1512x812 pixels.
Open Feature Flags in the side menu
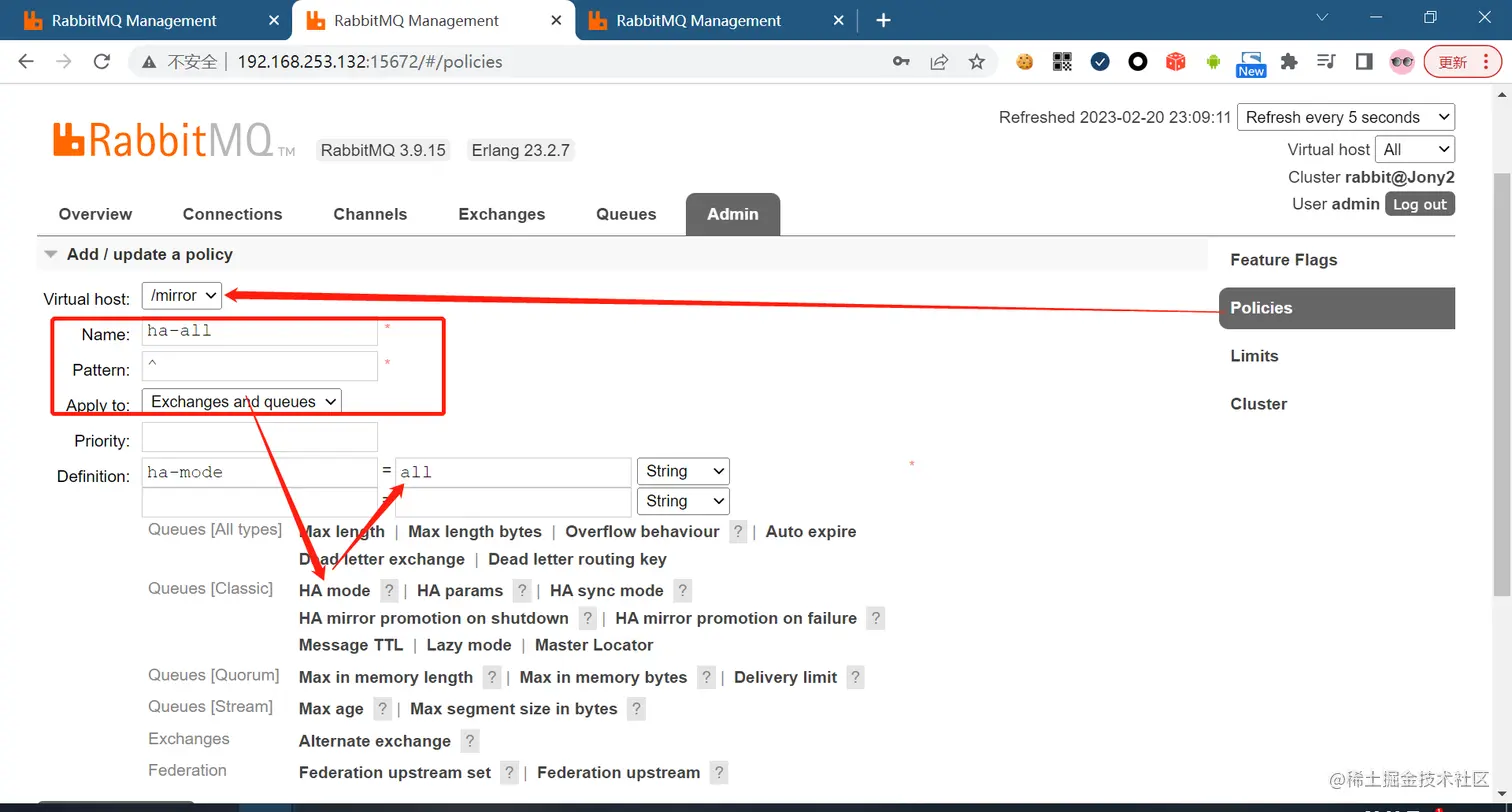coord(1283,260)
